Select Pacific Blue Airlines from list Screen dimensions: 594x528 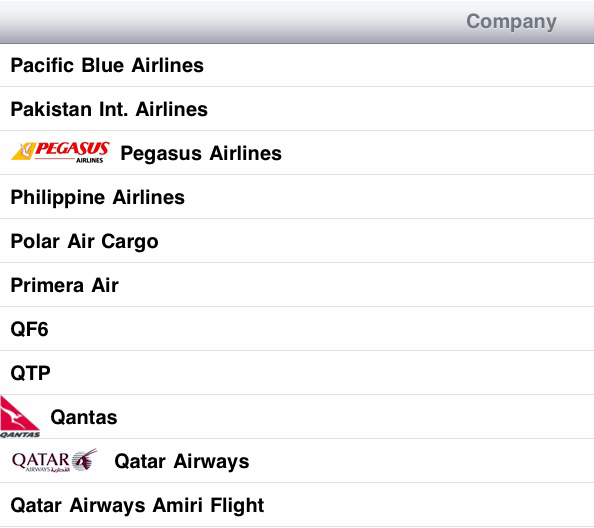[297, 65]
